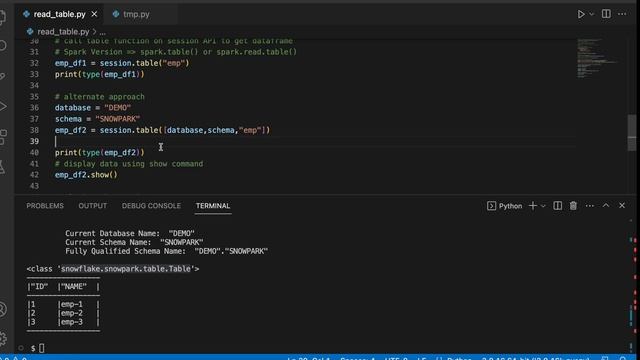This screenshot has height=360, width=640.
Task: Open the editor More Actions ellipsis menu
Action: coord(622,14)
